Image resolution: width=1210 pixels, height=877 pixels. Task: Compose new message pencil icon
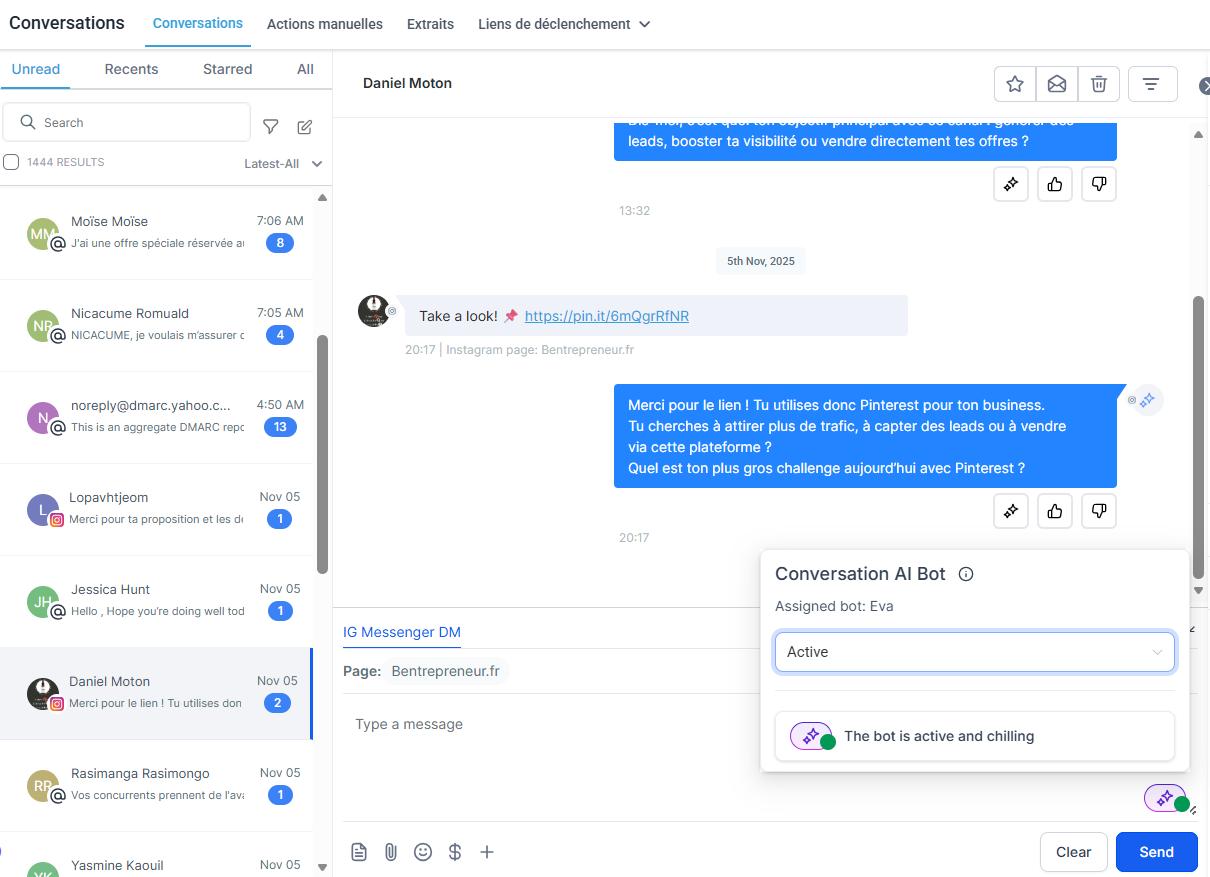tap(305, 127)
